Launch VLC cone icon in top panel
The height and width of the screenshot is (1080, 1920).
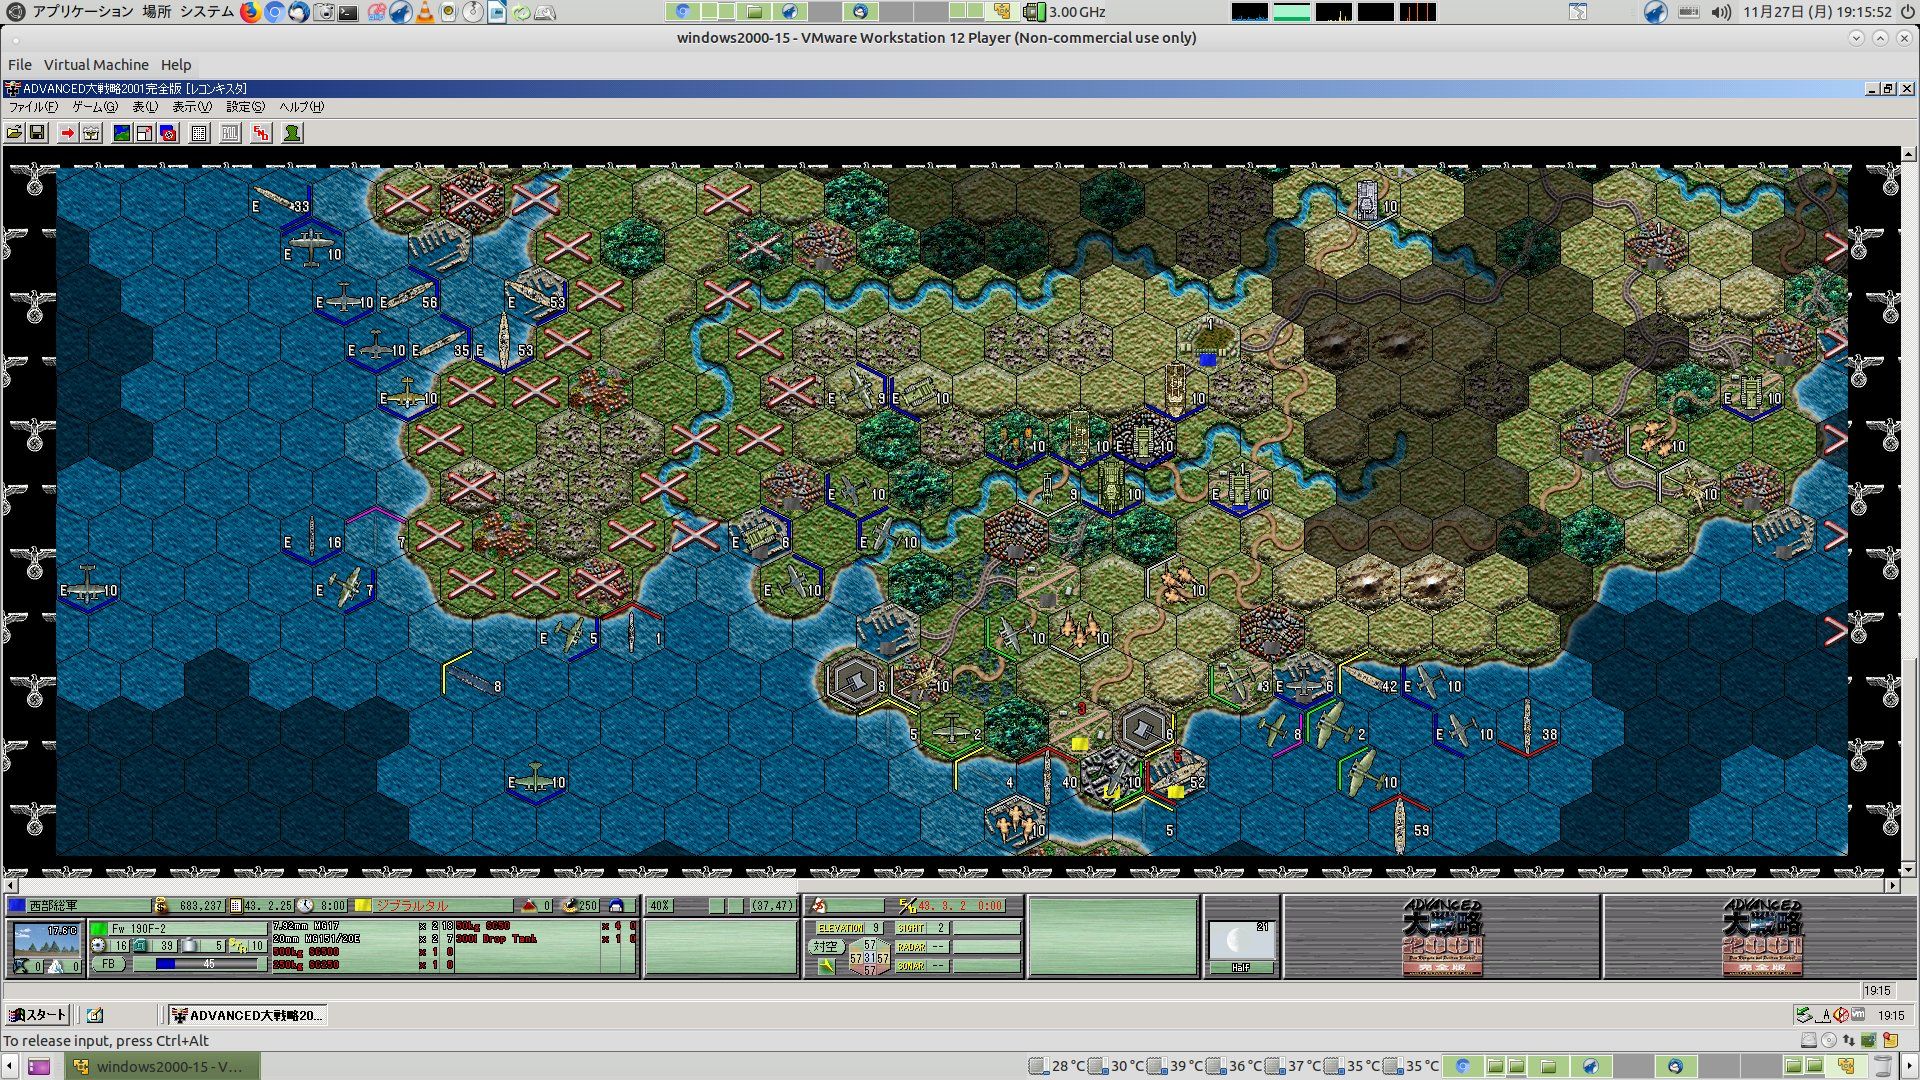425,12
